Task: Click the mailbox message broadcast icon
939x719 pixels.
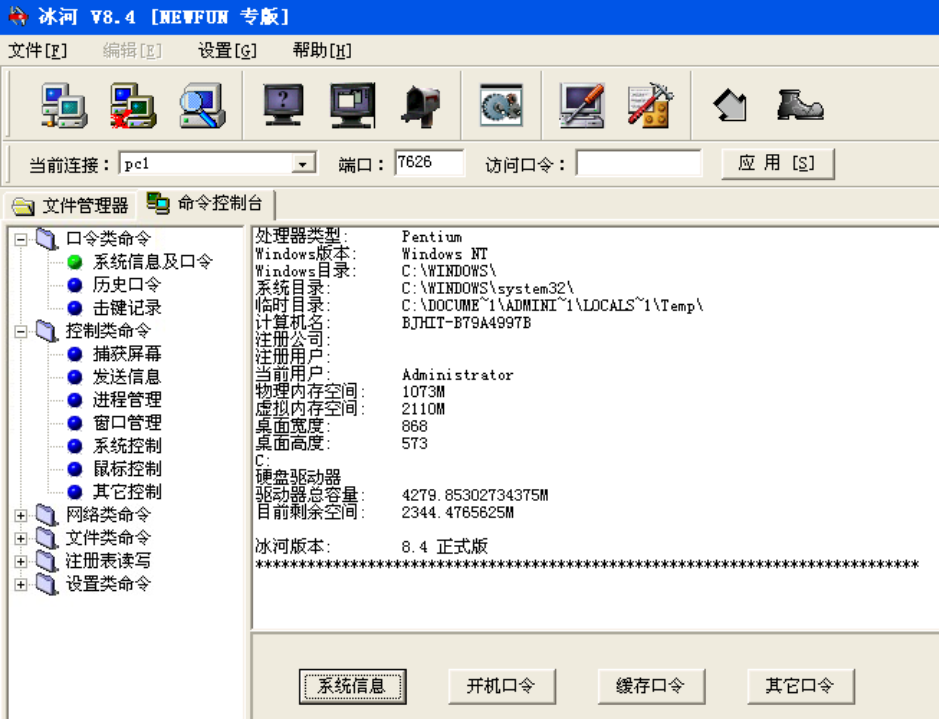Action: (420, 105)
